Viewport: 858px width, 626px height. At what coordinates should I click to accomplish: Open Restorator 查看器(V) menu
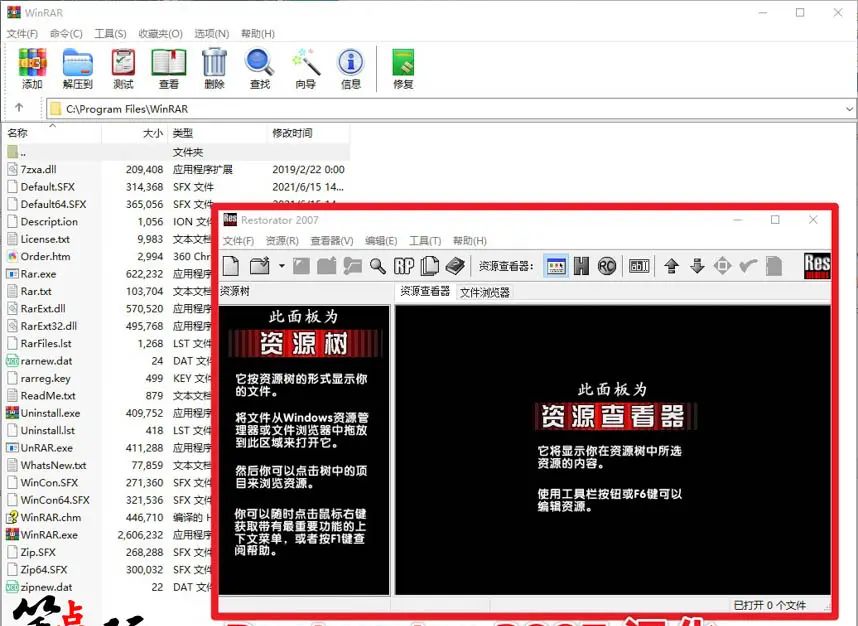(x=332, y=241)
